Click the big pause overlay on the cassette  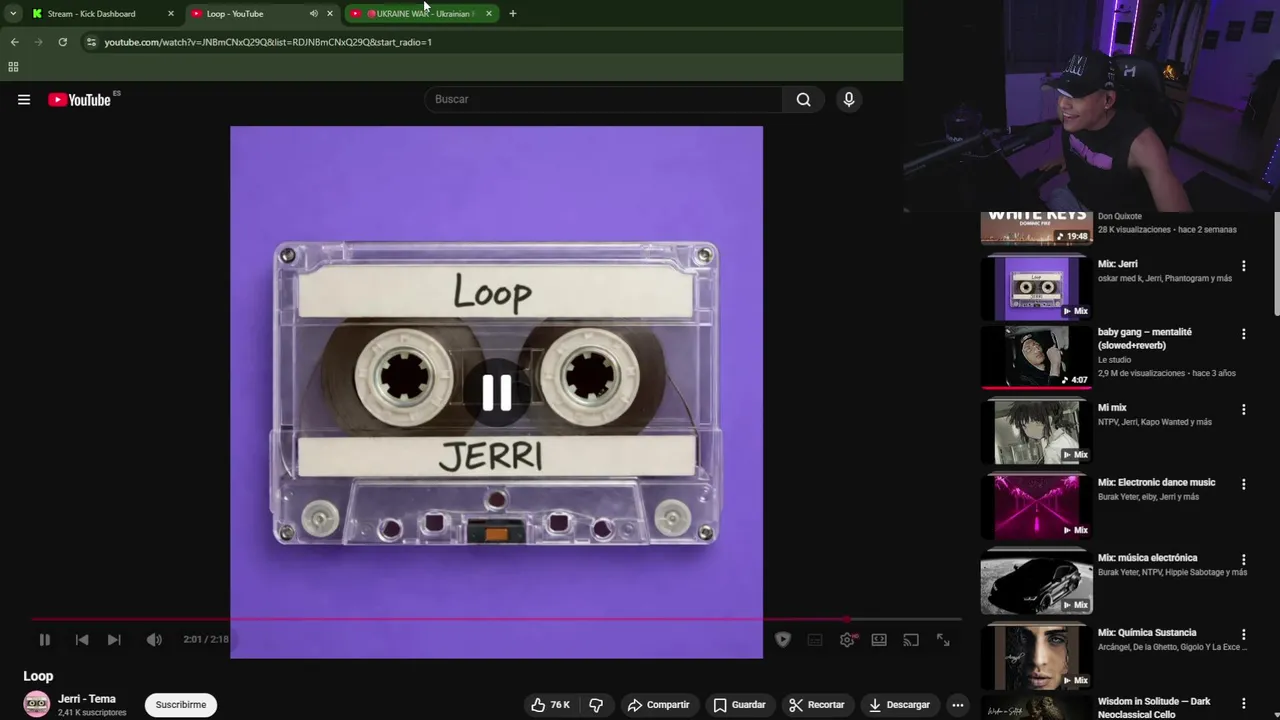point(497,393)
